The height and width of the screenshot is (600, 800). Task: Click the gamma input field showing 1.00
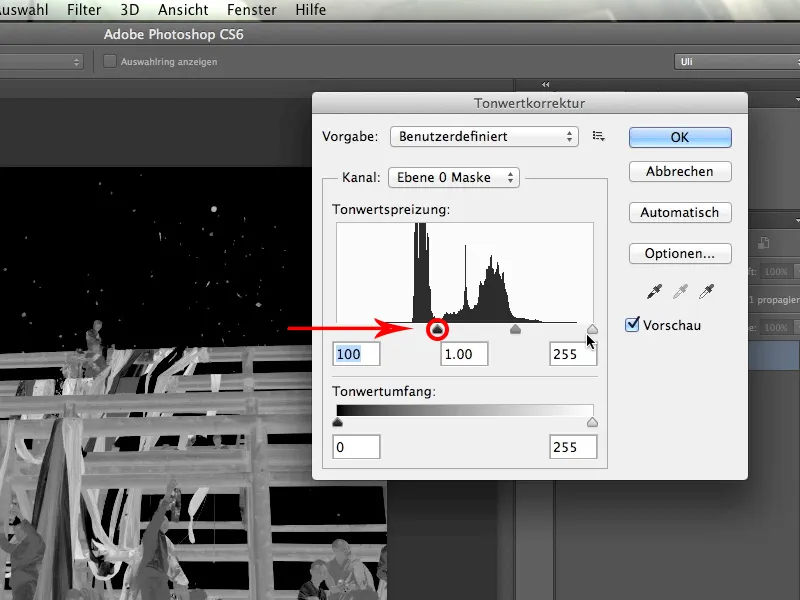[464, 354]
